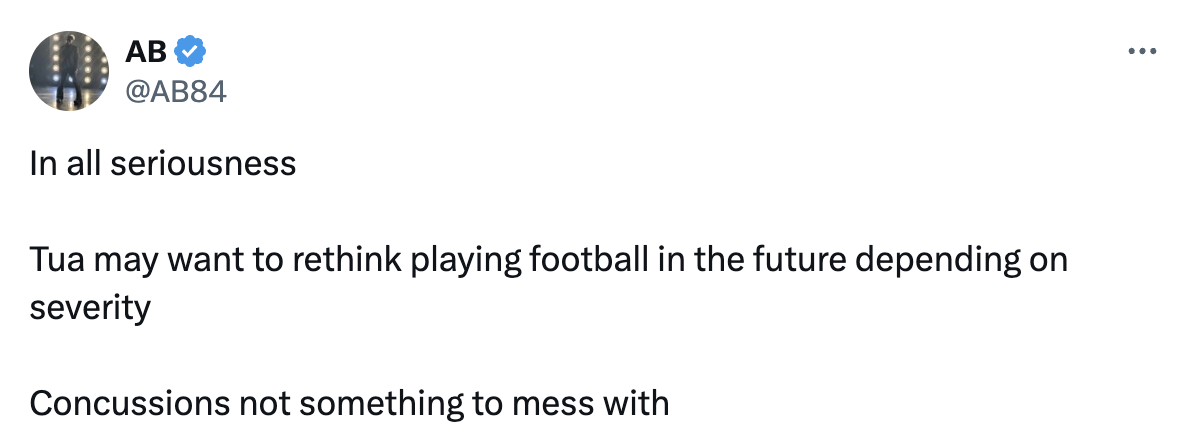Open the three-dot more options menu

1141,50
